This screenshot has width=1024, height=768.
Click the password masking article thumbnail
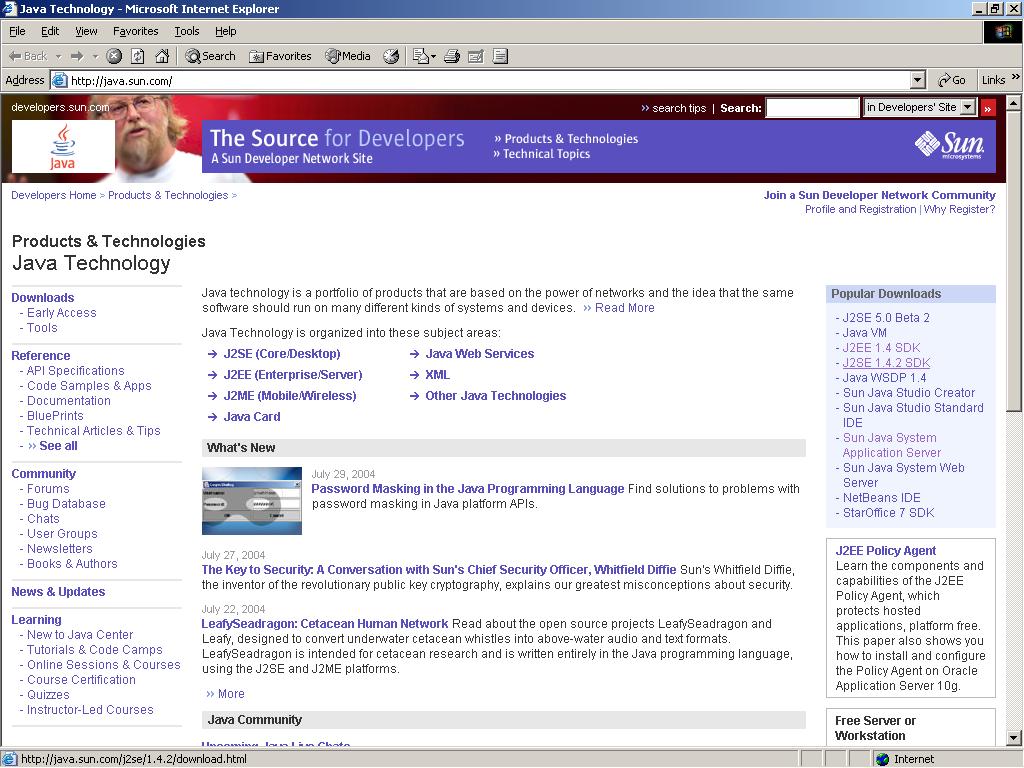coord(252,501)
